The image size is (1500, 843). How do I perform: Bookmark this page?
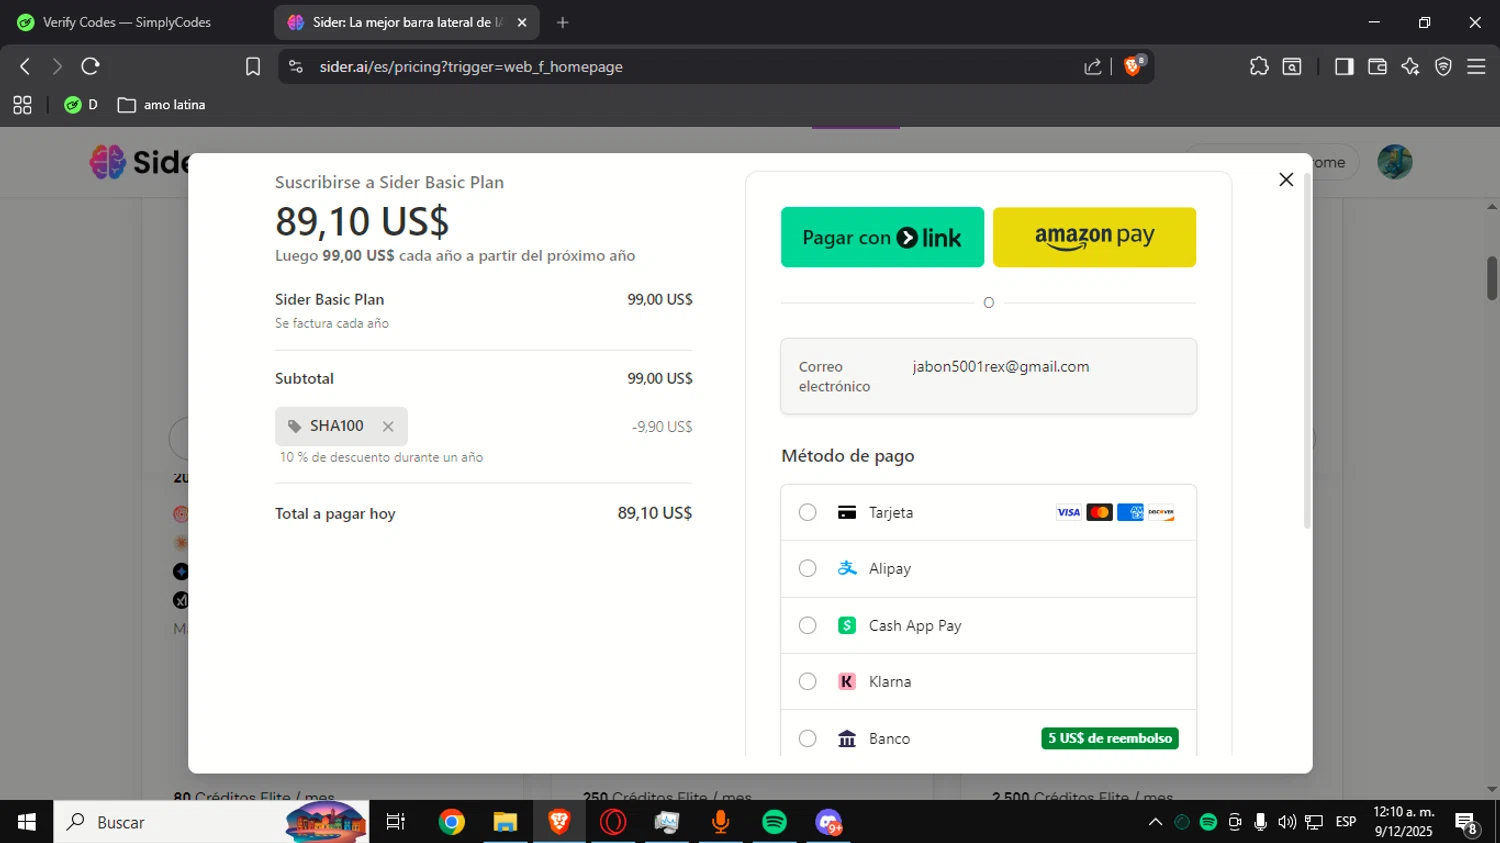coord(253,66)
